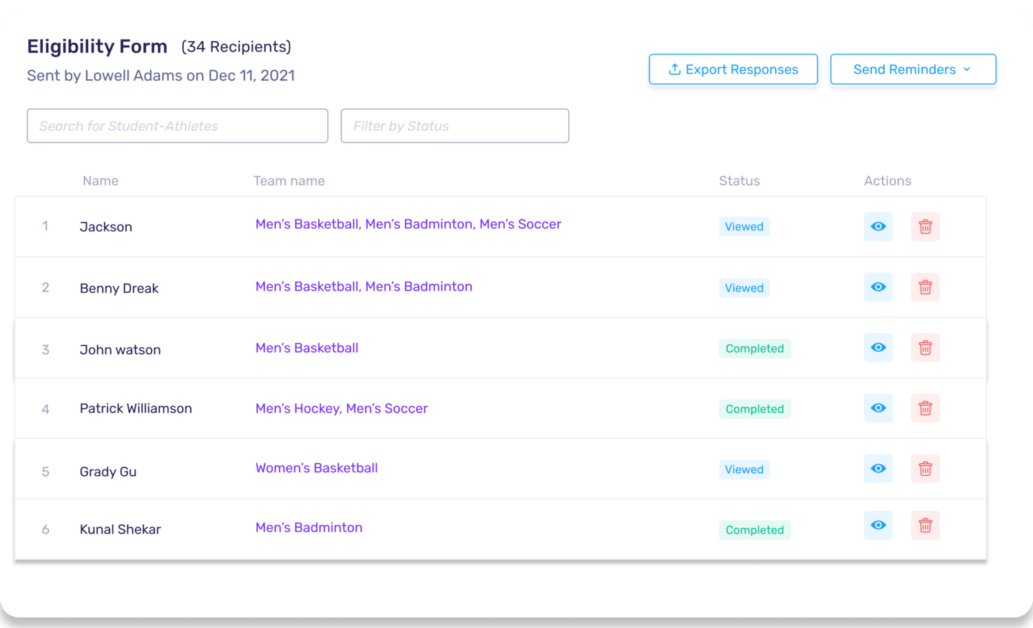
Task: Select the Name column header
Action: 100,180
